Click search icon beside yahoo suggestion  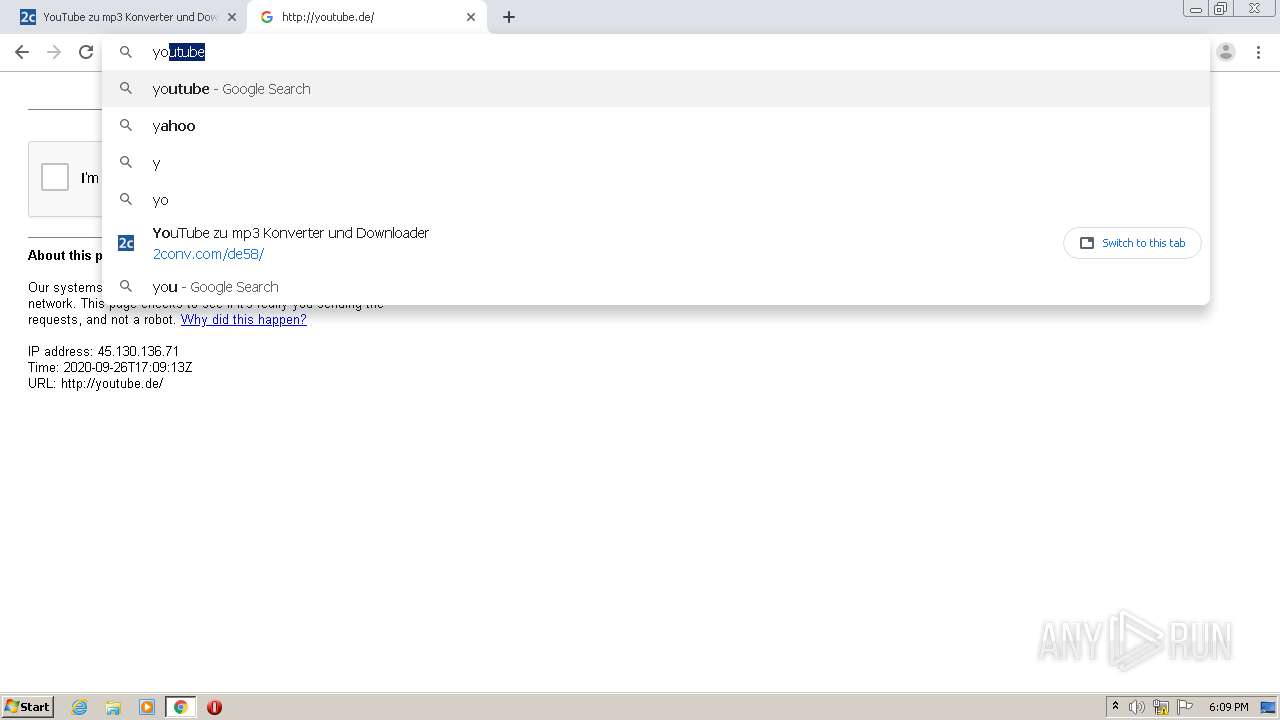click(126, 125)
